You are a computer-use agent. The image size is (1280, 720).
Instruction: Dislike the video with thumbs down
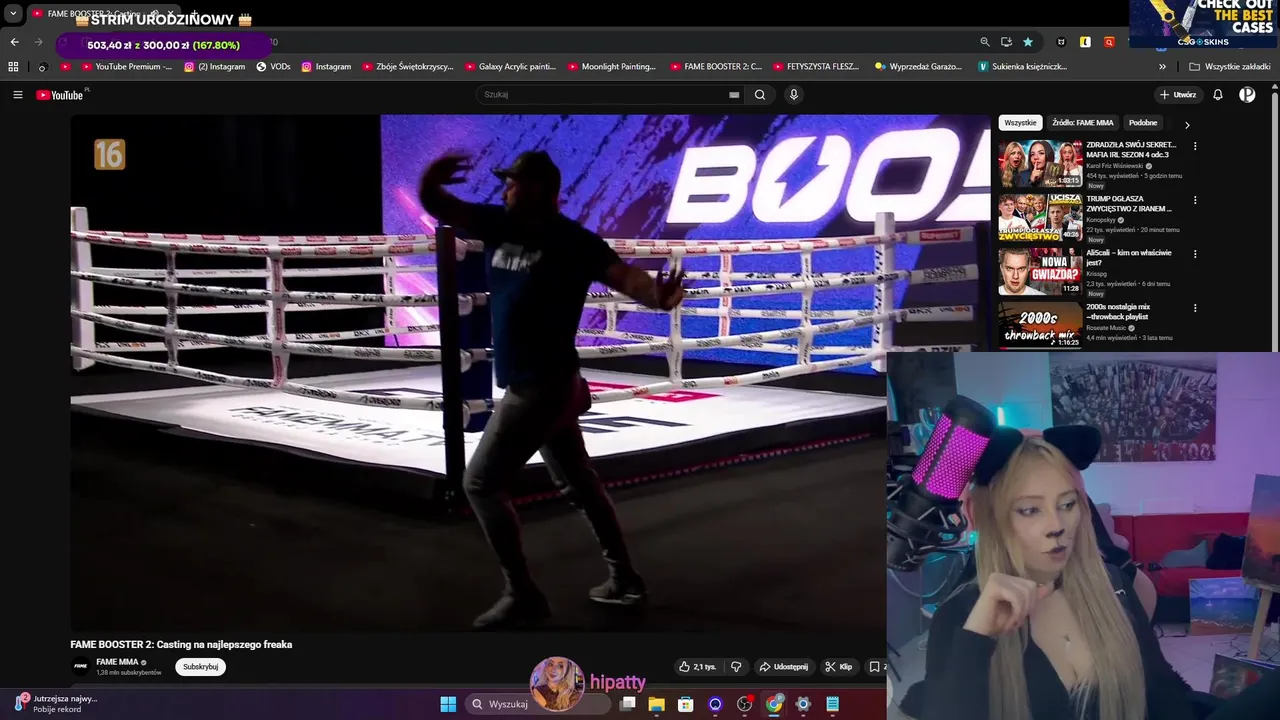coord(736,667)
